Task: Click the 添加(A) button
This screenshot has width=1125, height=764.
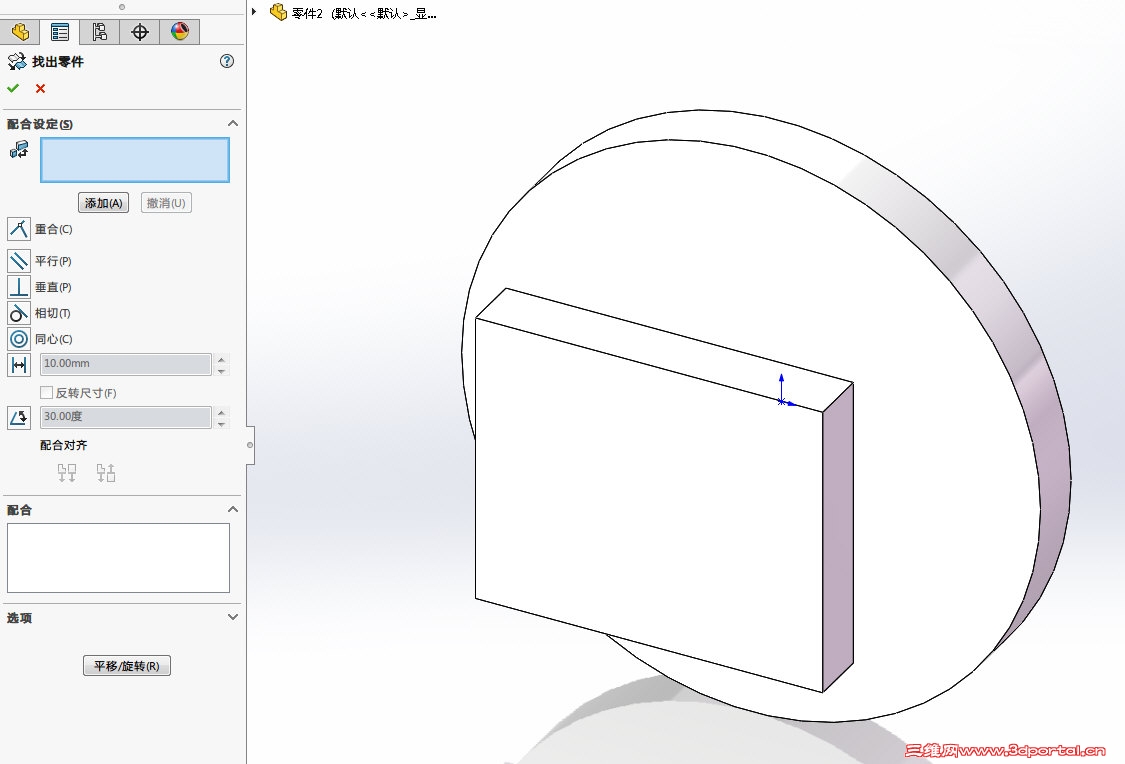Action: coord(103,203)
